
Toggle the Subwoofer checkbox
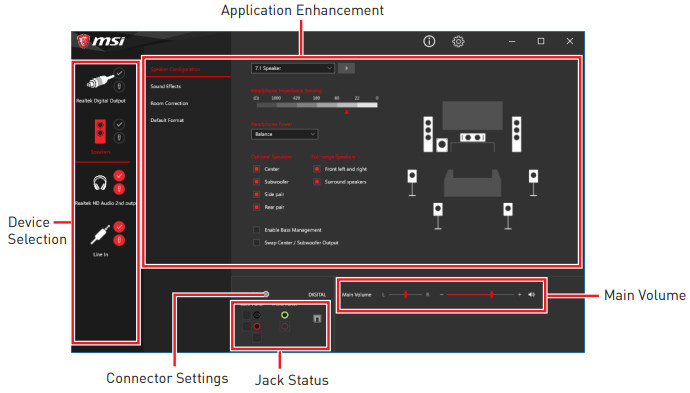257,182
